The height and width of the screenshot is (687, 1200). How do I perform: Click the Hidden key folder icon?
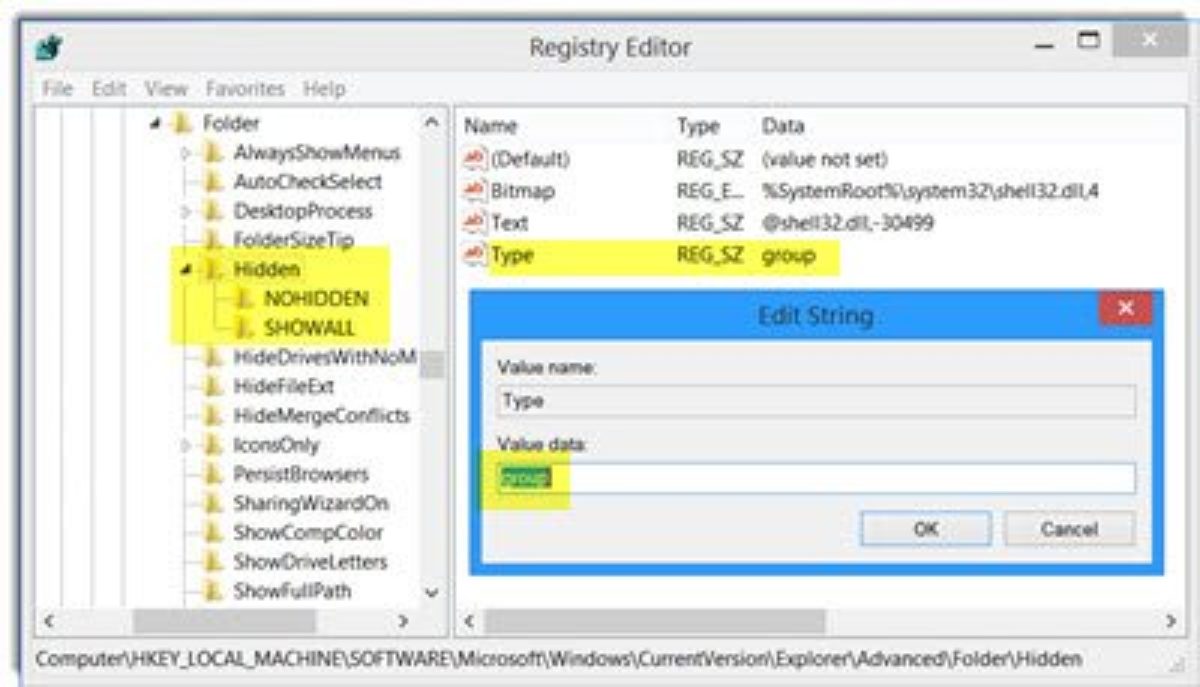(212, 270)
